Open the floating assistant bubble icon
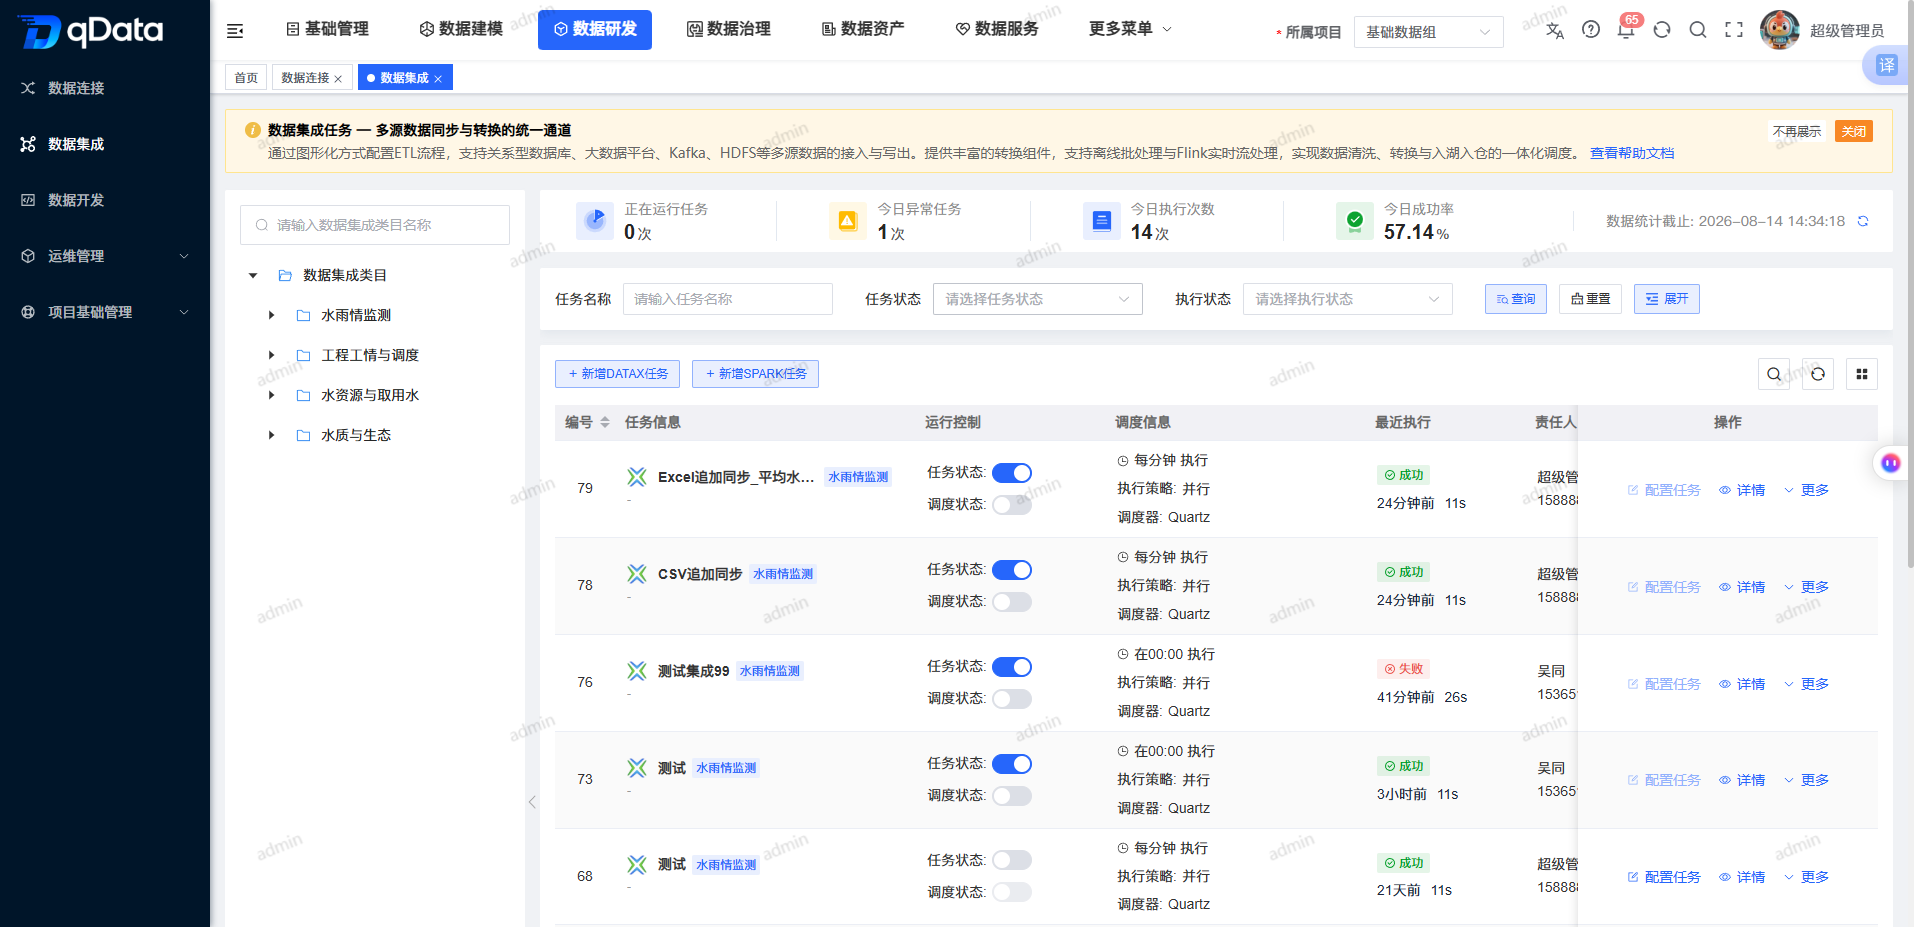 pos(1890,463)
